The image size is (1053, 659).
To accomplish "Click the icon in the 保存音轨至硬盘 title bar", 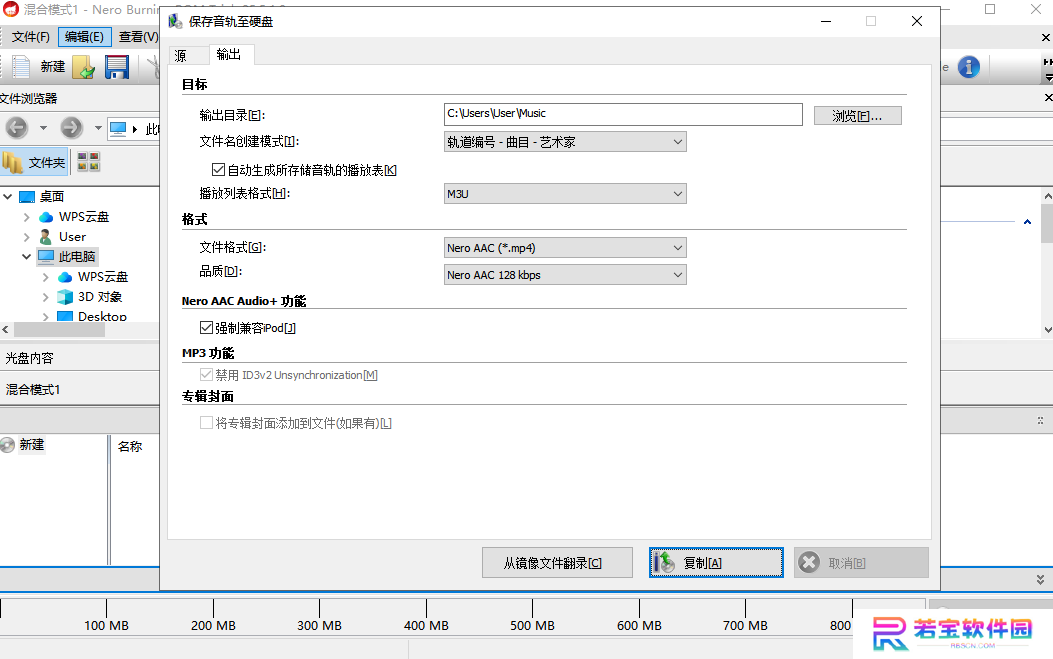I will (x=175, y=21).
